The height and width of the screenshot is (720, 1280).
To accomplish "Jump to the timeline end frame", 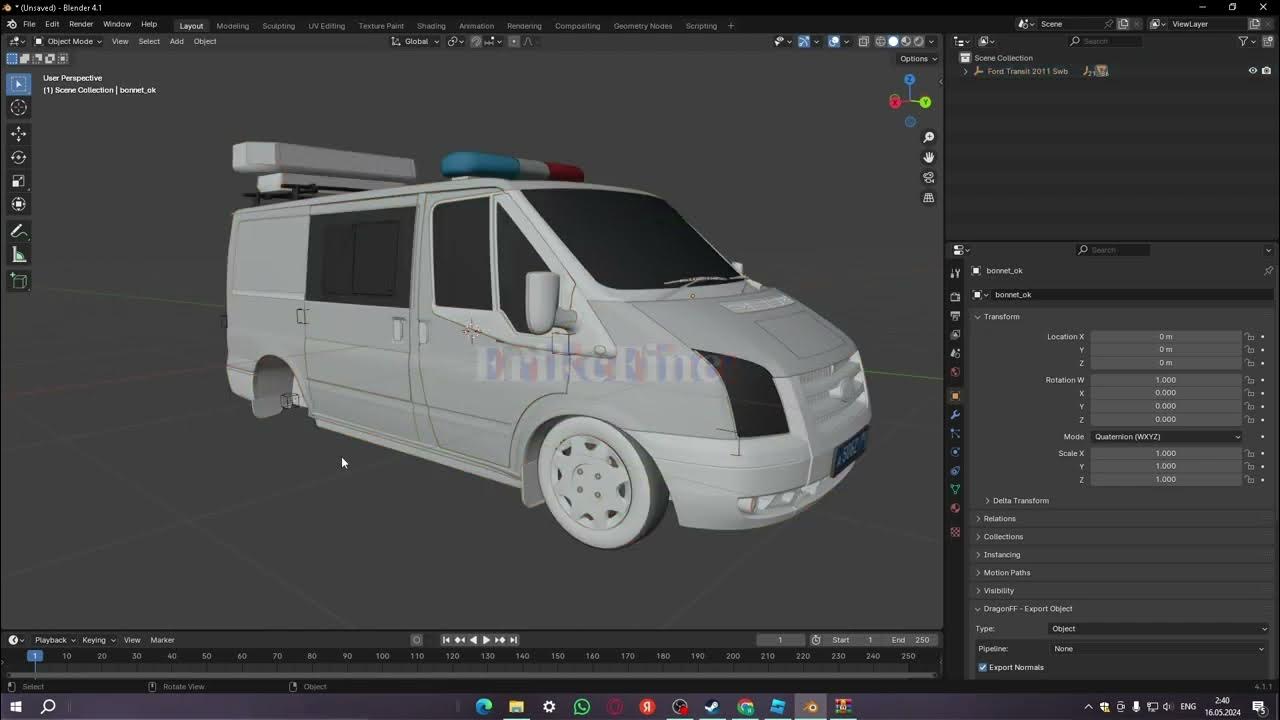I will tap(514, 640).
